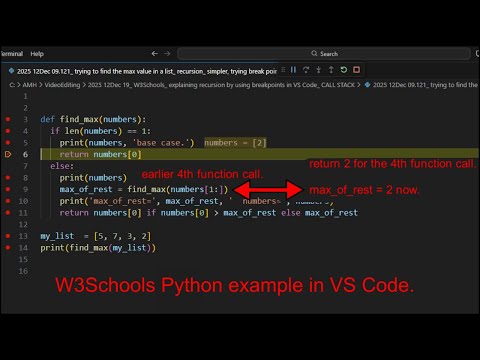The image size is (480, 360).
Task: Click 'print(numbers)' on line 8
Action: [93, 178]
